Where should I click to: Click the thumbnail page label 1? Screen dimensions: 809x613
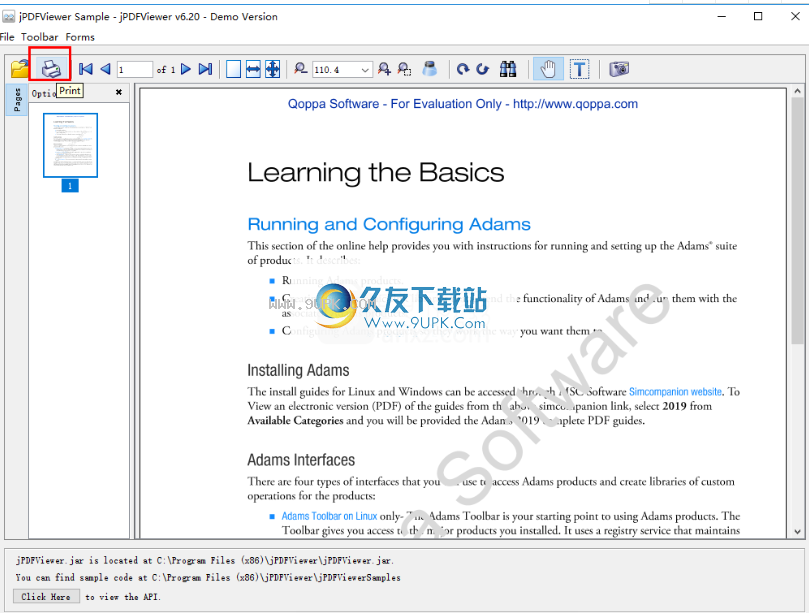pos(70,186)
